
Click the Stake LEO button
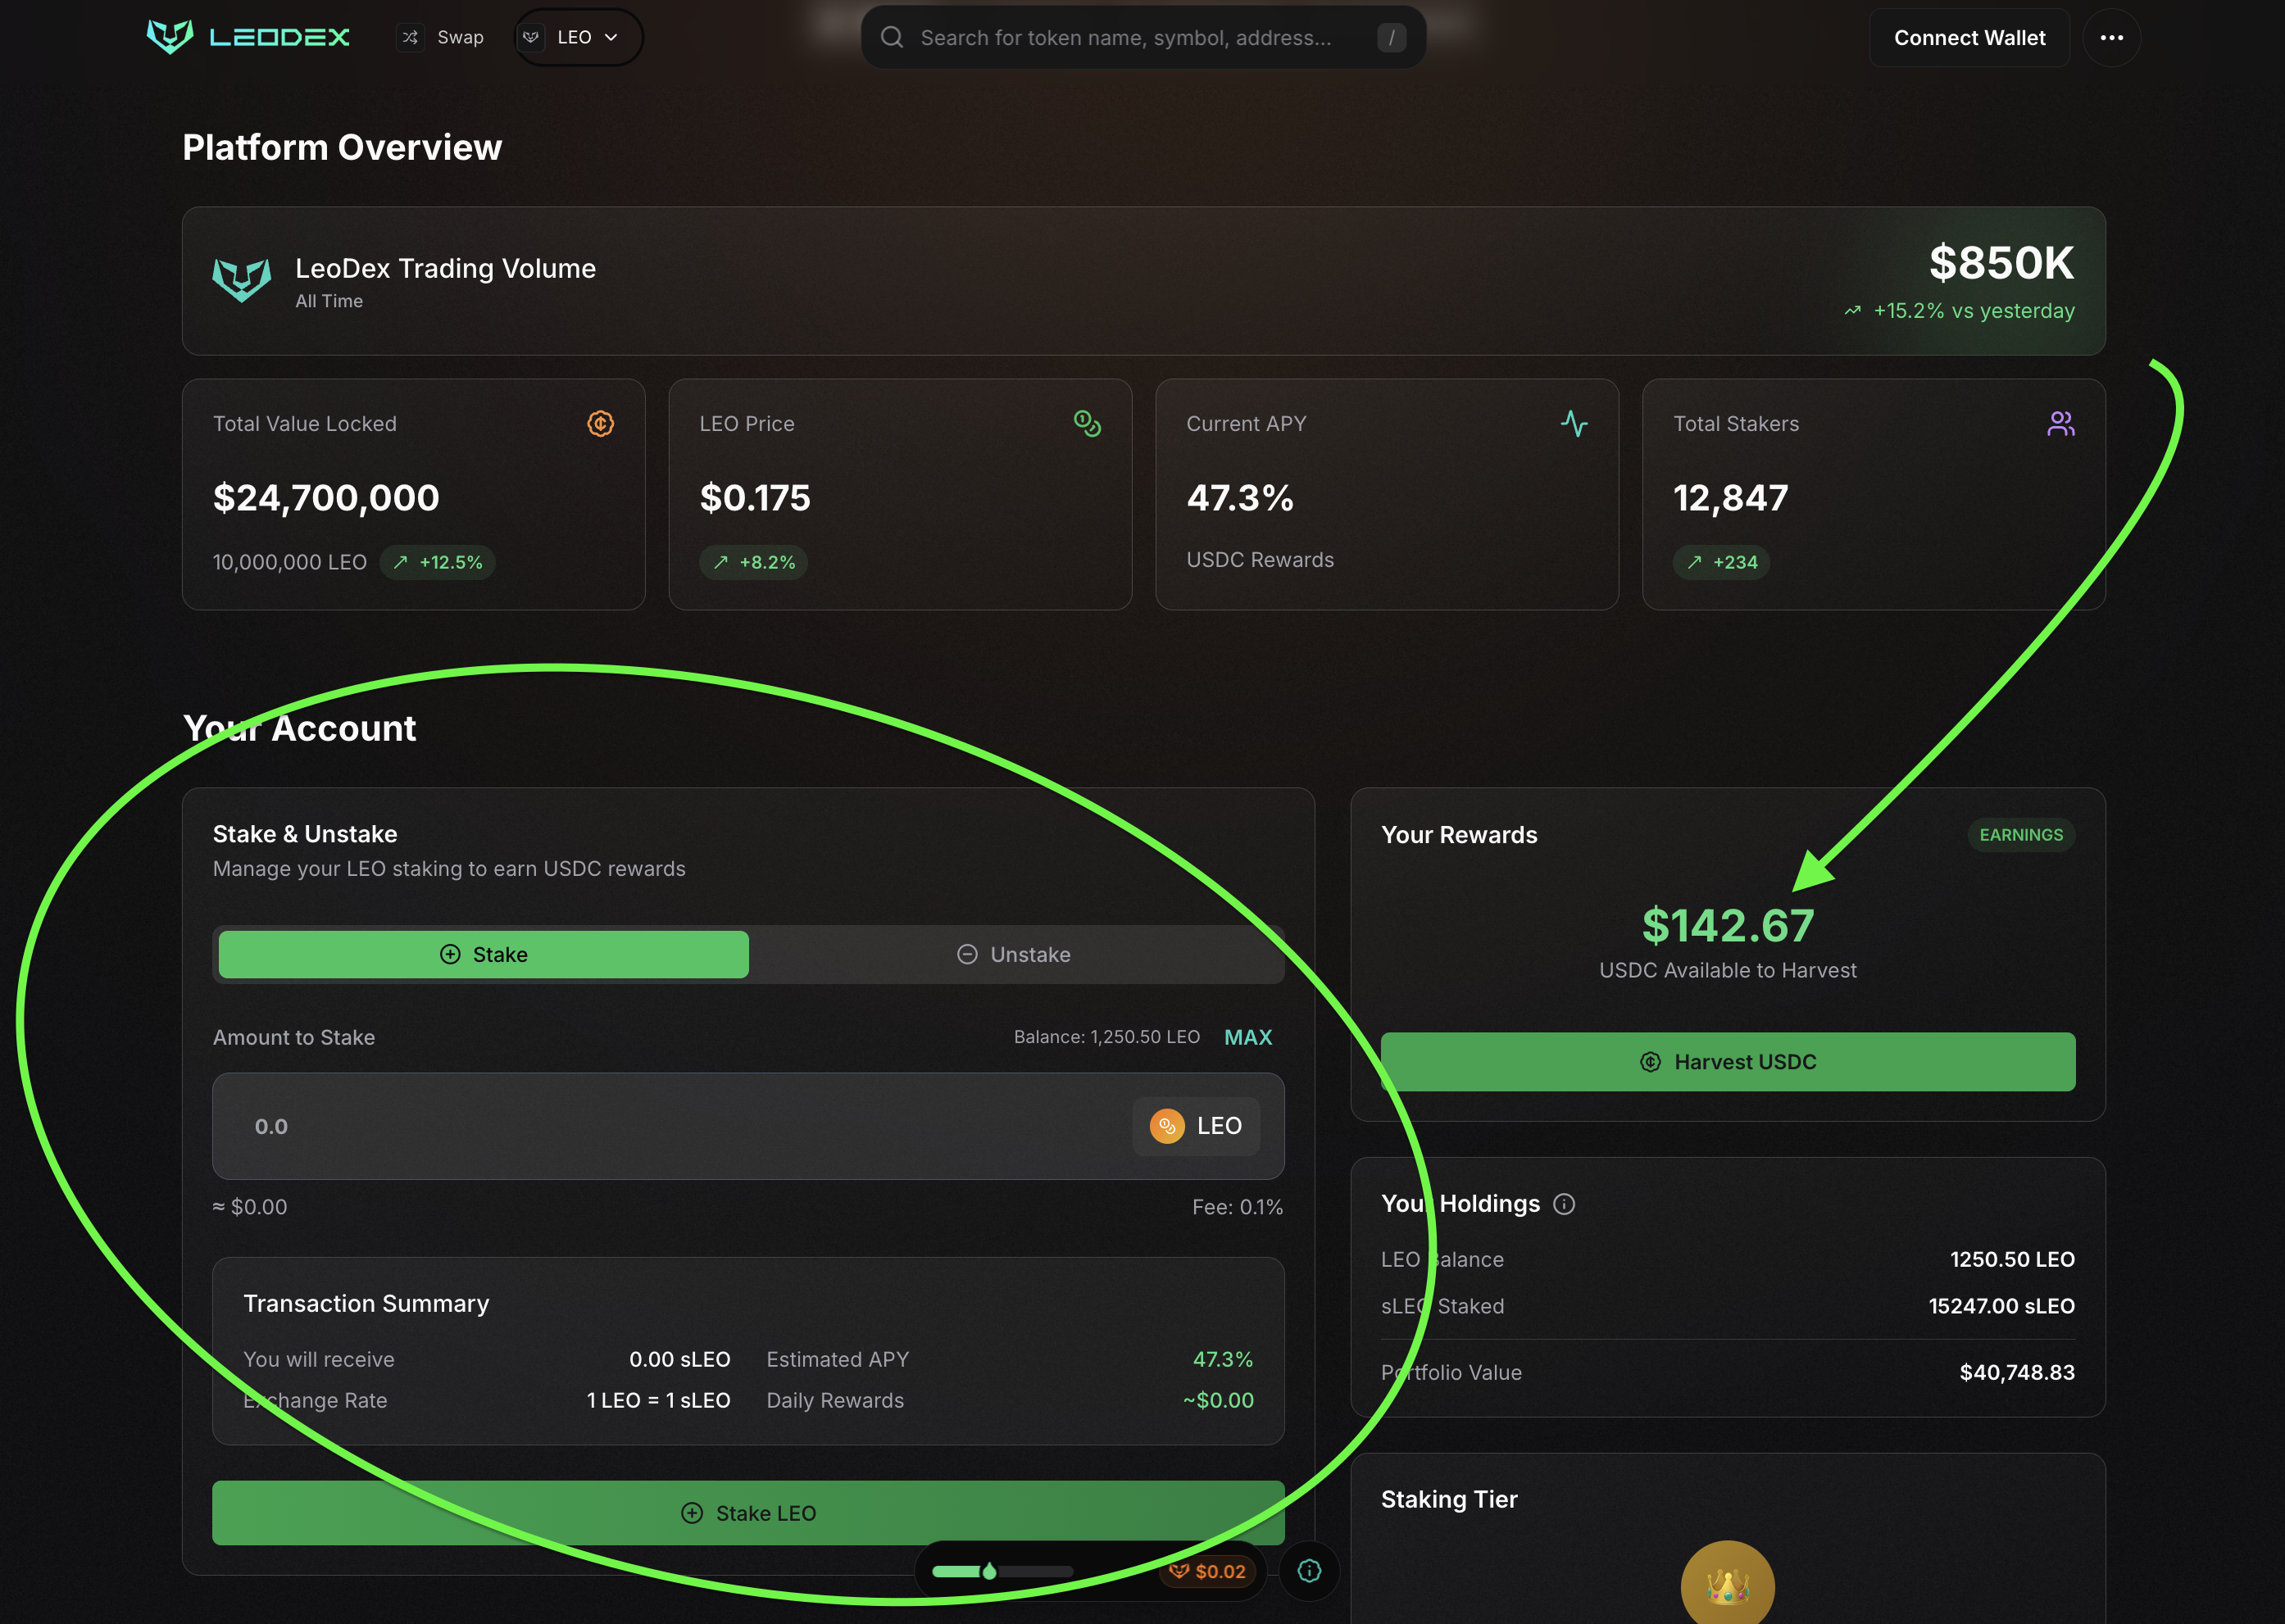tap(748, 1513)
